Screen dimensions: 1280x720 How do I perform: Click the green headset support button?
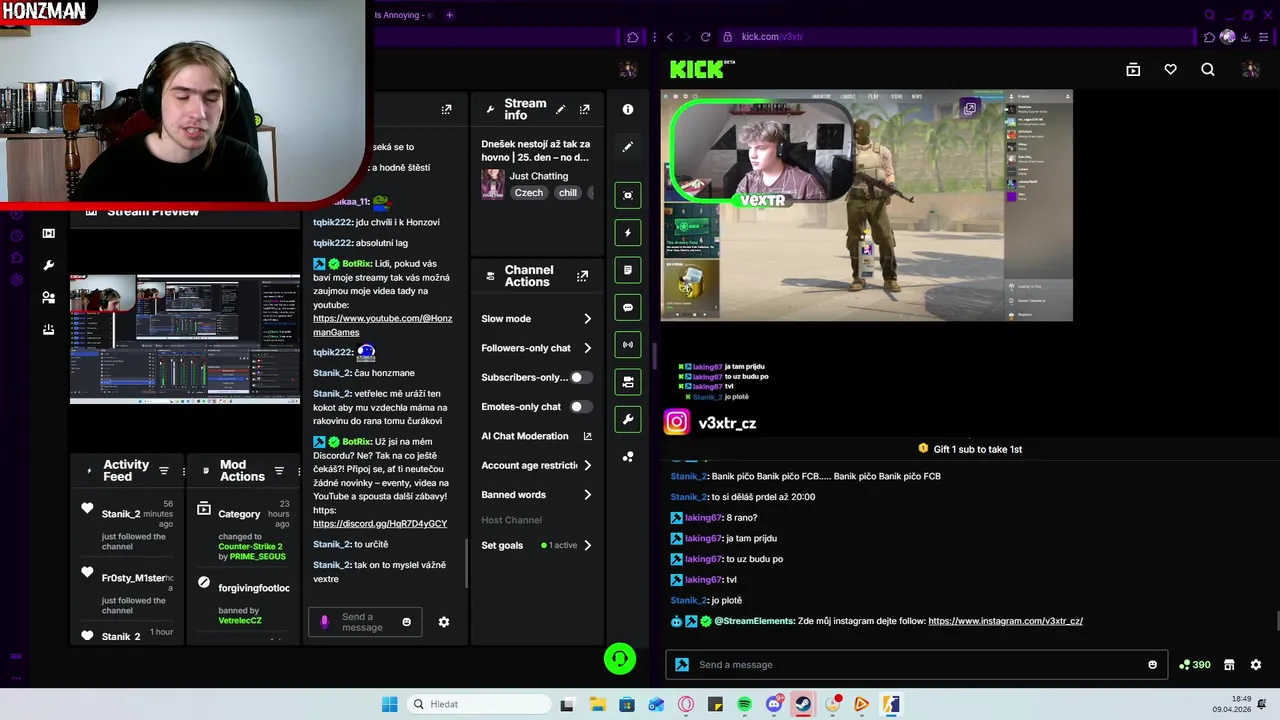[620, 658]
